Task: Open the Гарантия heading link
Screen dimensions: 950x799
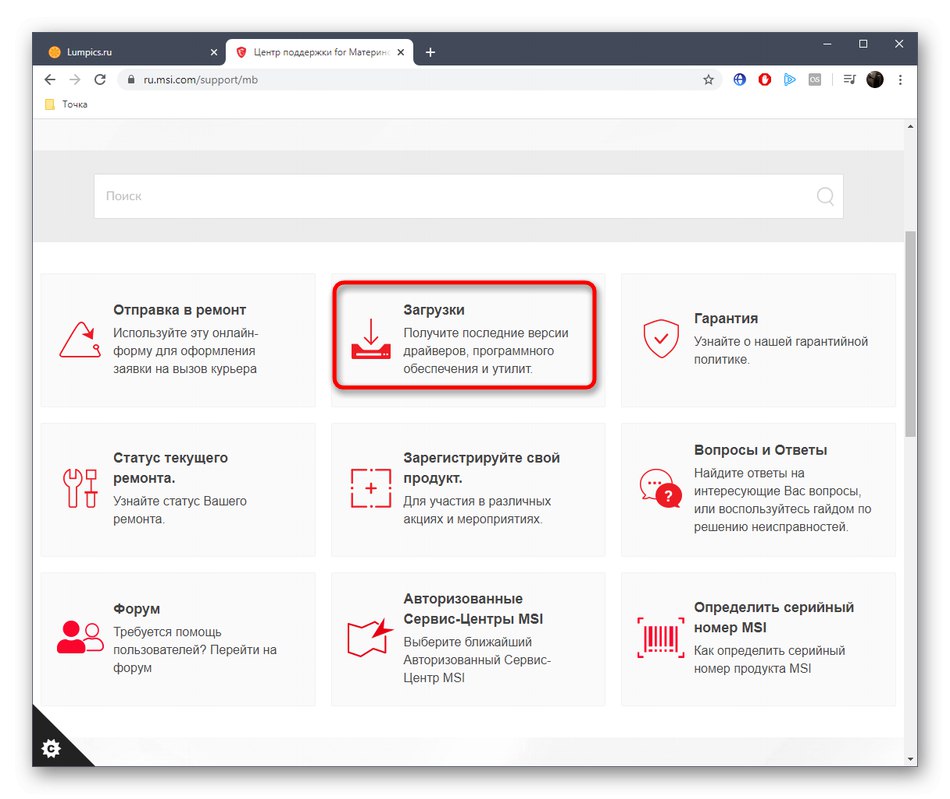Action: tap(726, 318)
